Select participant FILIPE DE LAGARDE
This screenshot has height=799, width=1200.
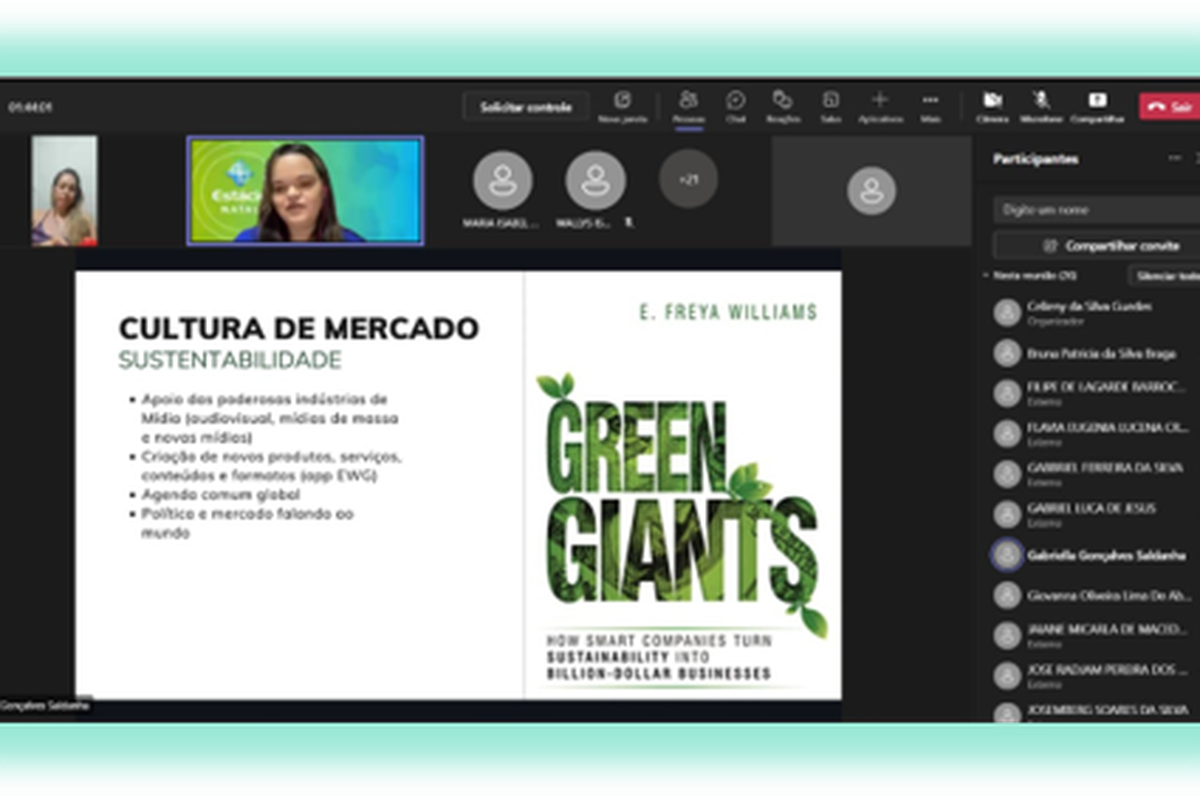(1094, 393)
